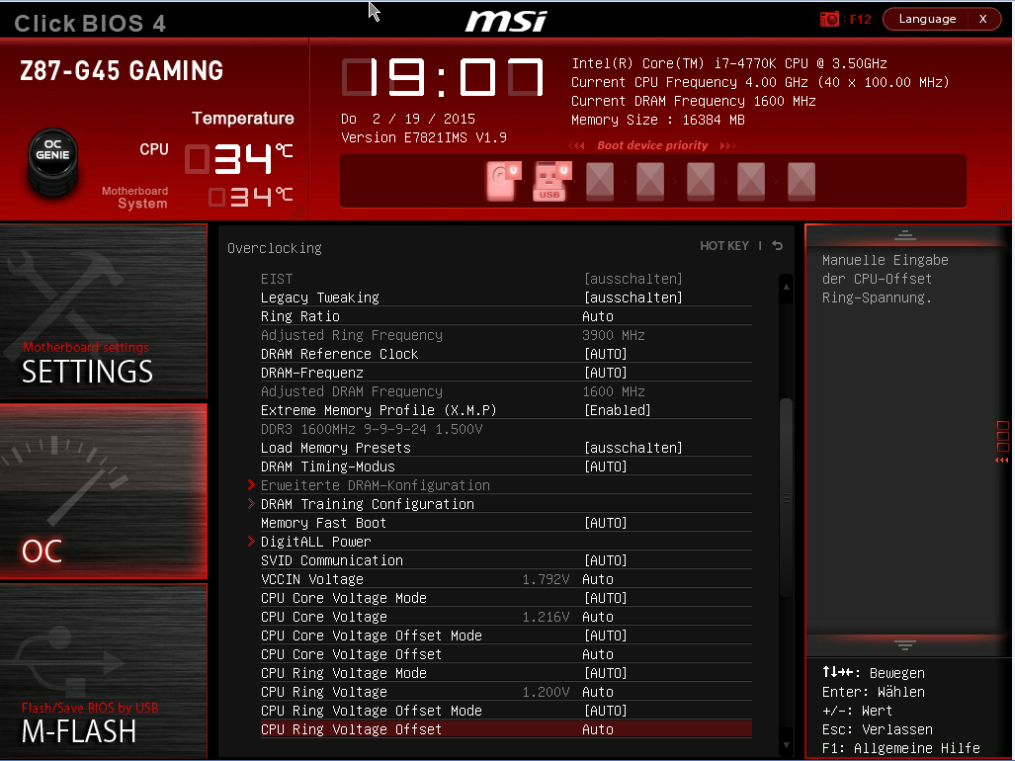This screenshot has height=761, width=1015.
Task: Click the scrollbar down arrow in Overclocking list
Action: tap(786, 745)
